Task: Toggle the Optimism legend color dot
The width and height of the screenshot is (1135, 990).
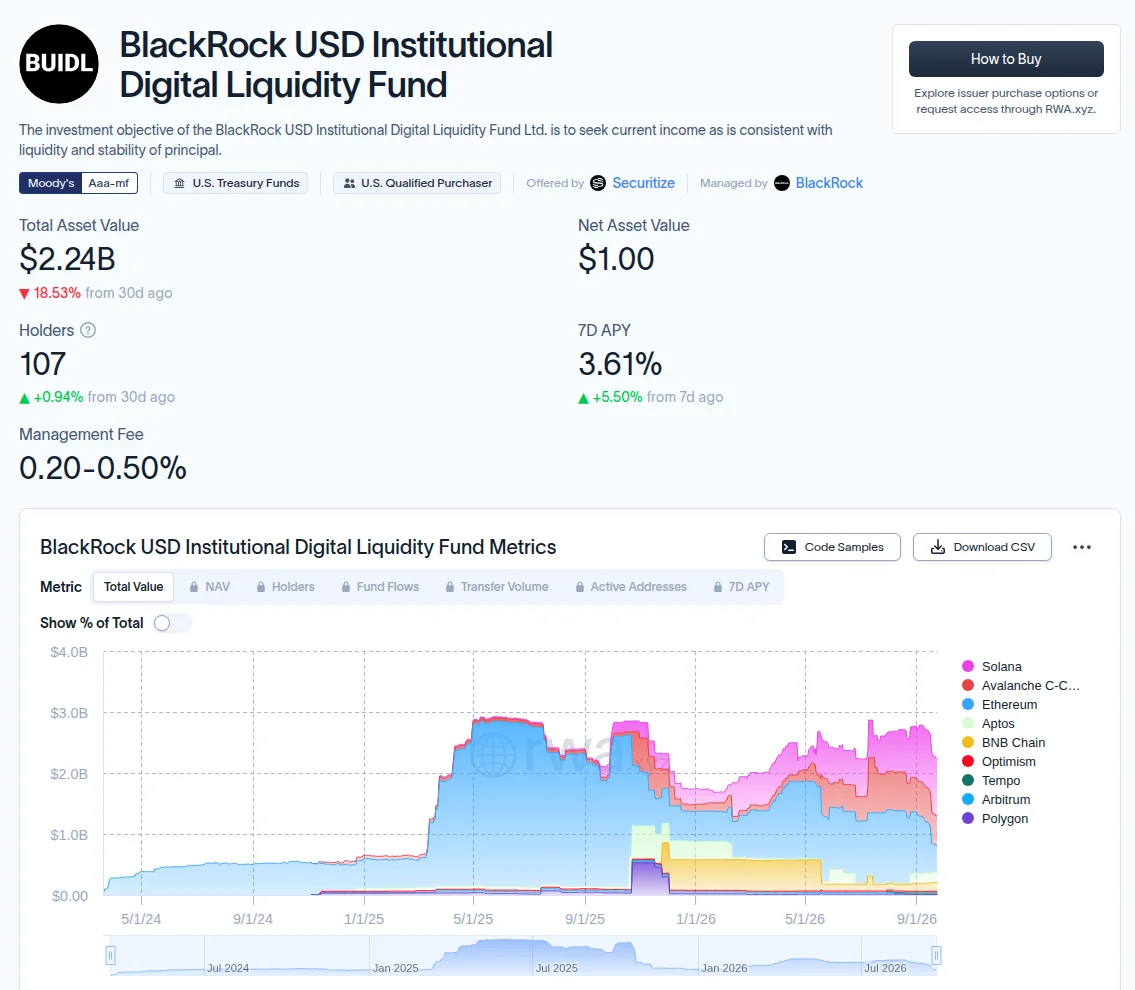Action: click(968, 761)
